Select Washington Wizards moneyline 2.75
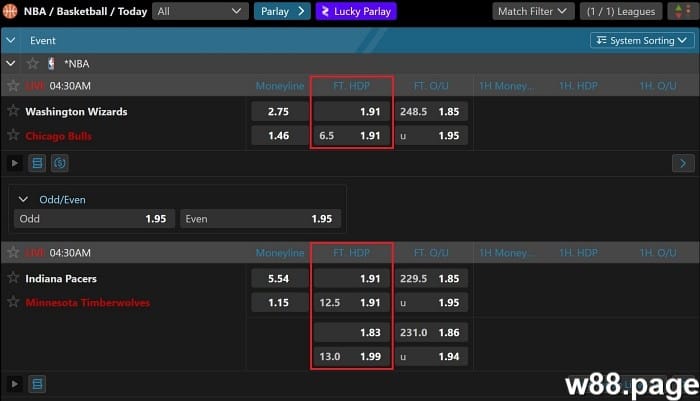700x401 pixels. (279, 112)
